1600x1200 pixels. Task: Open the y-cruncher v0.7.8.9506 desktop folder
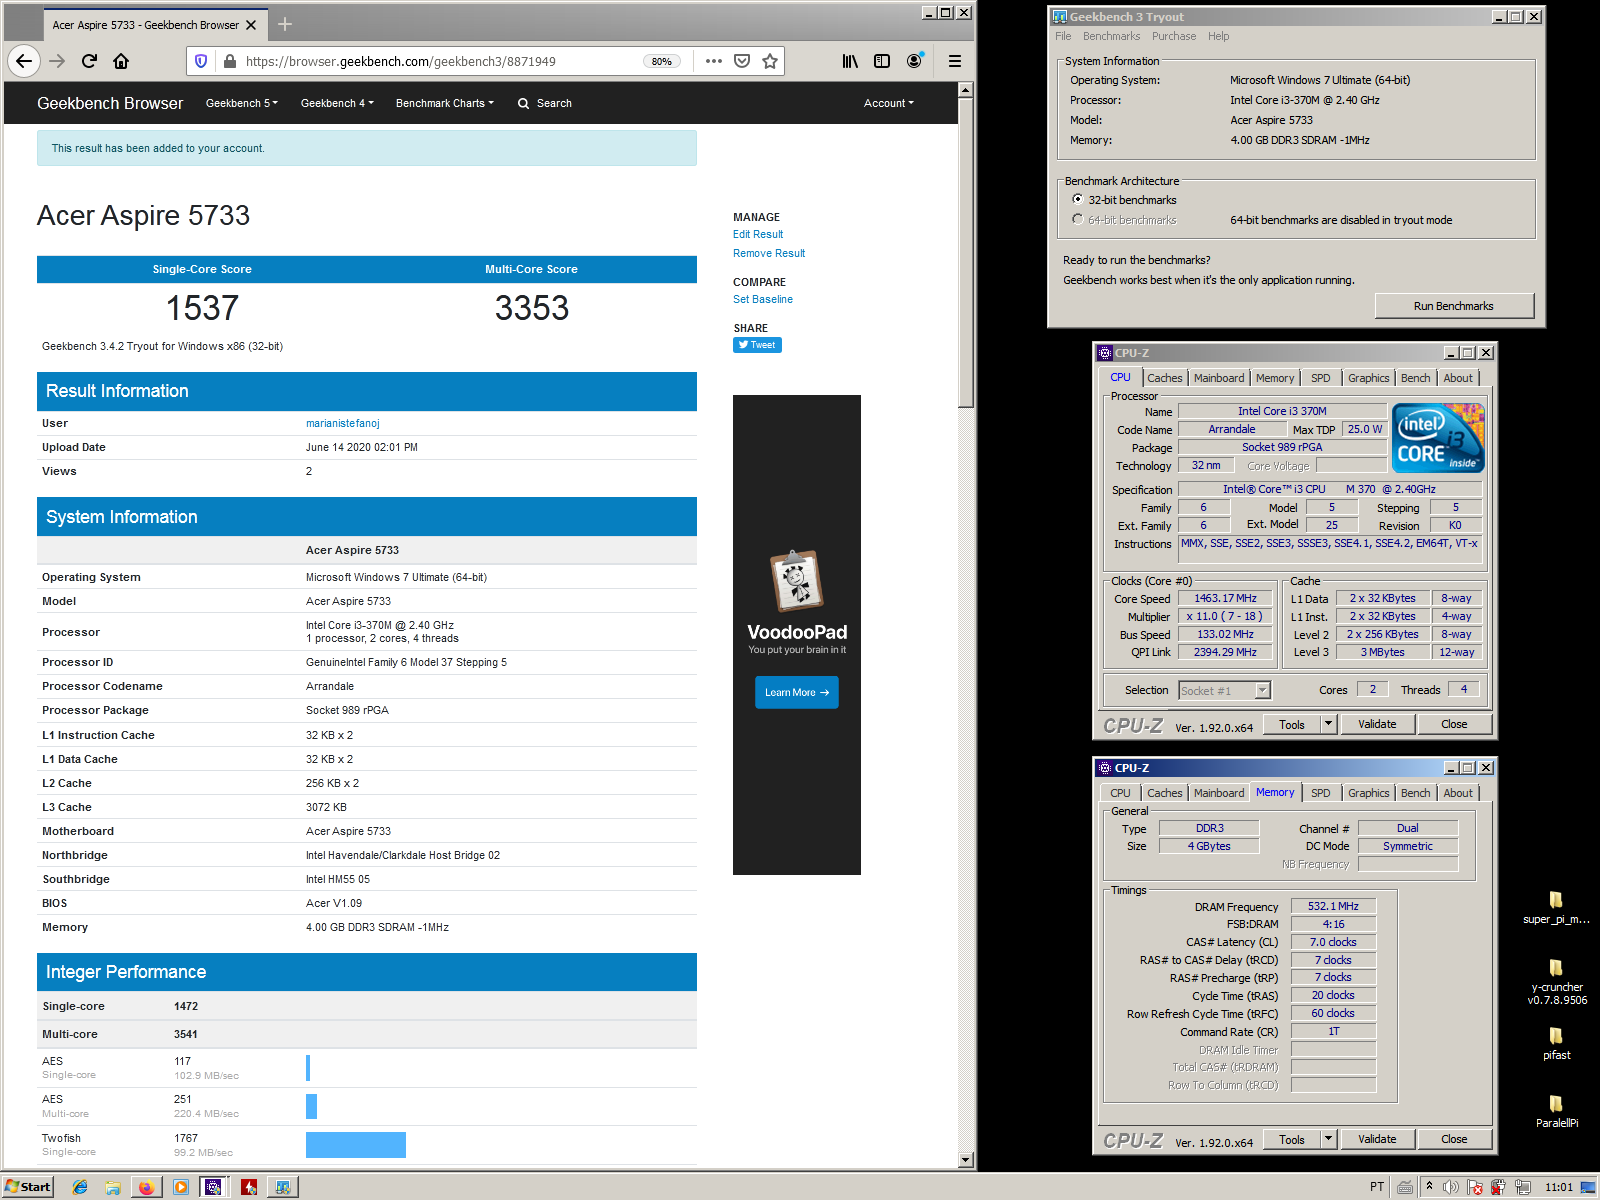(x=1557, y=981)
